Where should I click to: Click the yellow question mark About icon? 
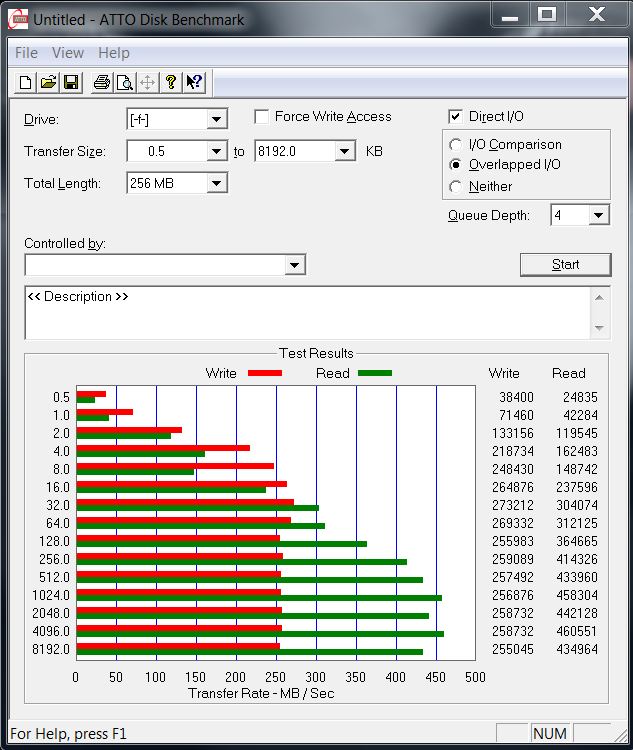coord(171,83)
